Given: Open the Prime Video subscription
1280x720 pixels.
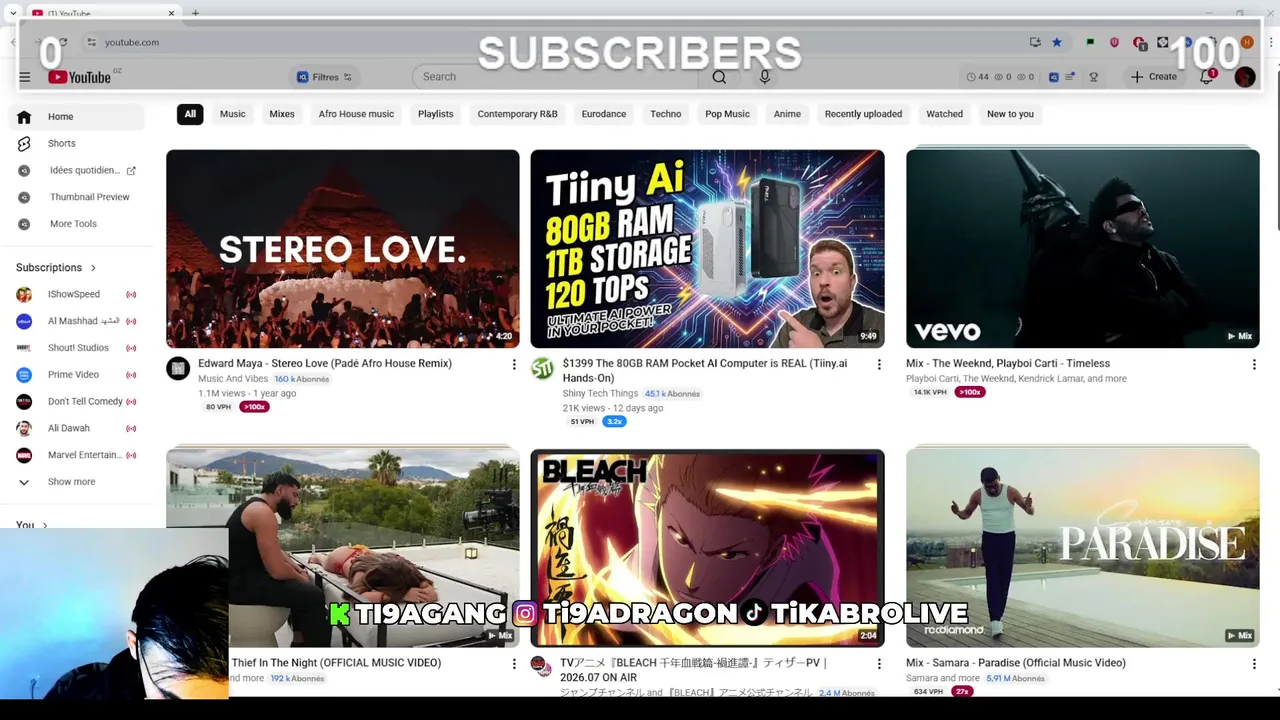Looking at the screenshot, I should pos(77,374).
